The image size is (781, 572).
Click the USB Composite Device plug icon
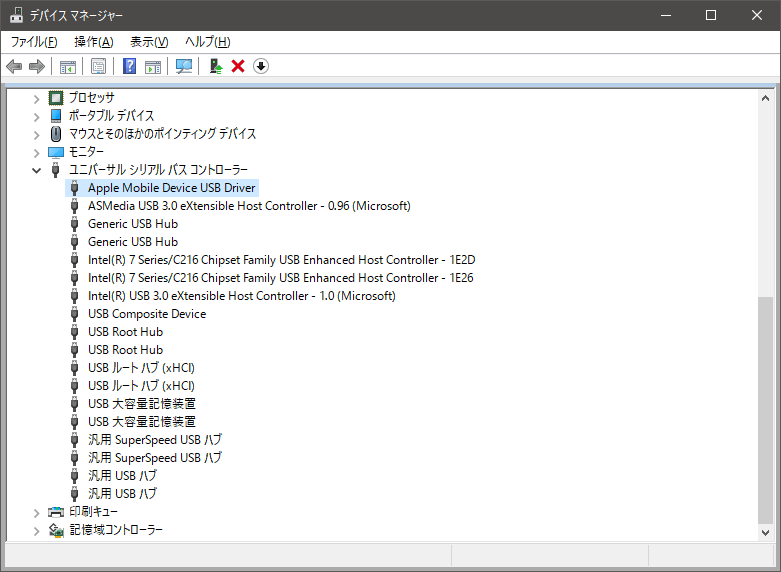75,314
